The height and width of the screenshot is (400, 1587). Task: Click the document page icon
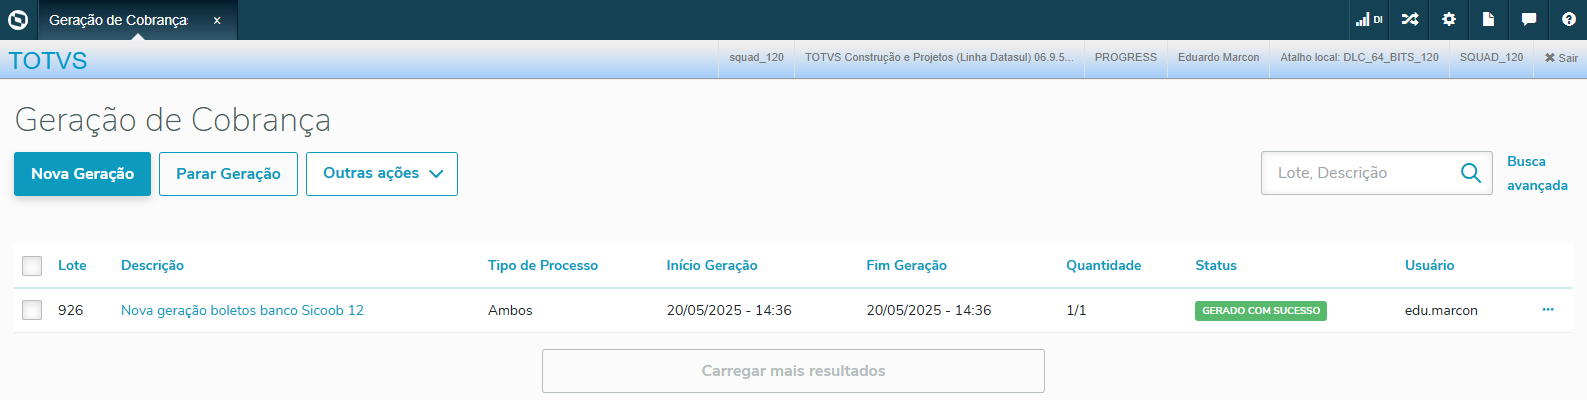click(1488, 19)
